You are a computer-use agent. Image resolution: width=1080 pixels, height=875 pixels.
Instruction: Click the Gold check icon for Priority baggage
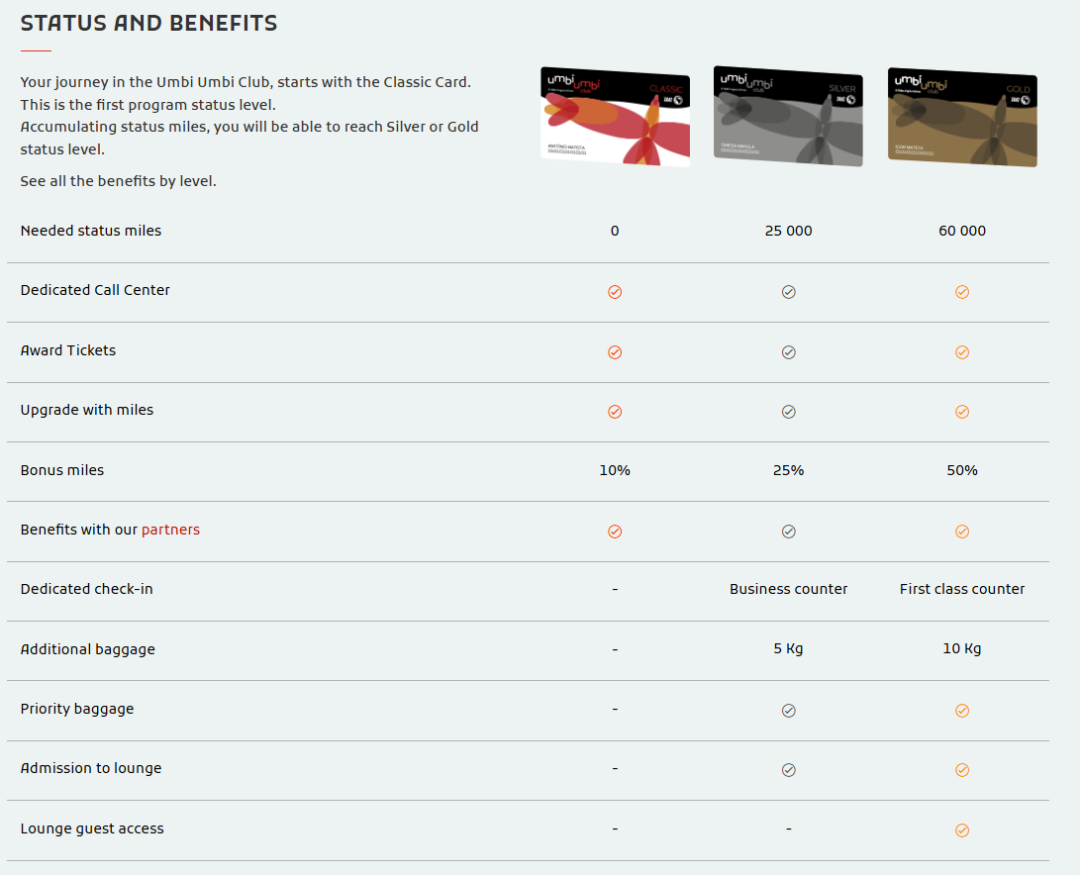(x=962, y=710)
